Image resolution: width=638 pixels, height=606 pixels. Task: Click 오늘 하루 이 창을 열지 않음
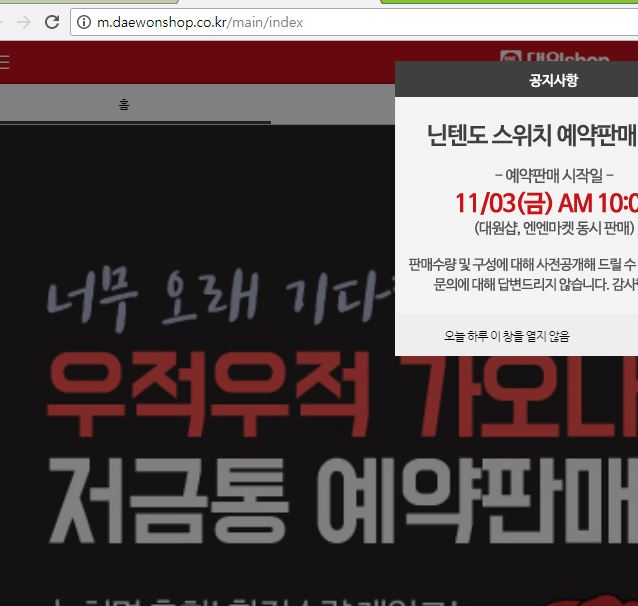[x=507, y=336]
